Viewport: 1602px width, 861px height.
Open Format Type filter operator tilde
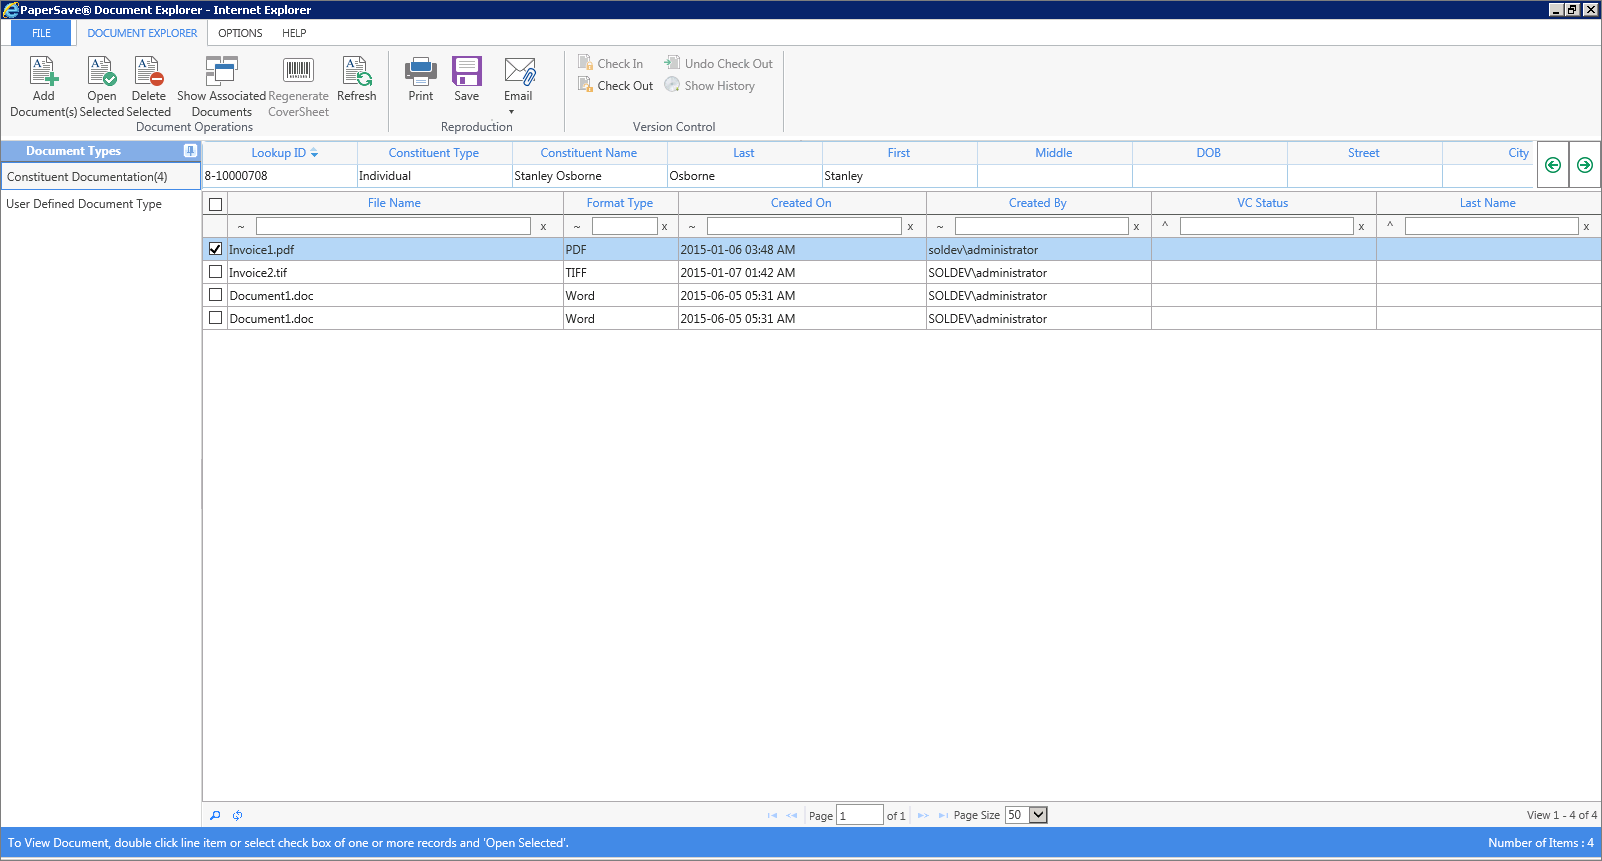577,227
